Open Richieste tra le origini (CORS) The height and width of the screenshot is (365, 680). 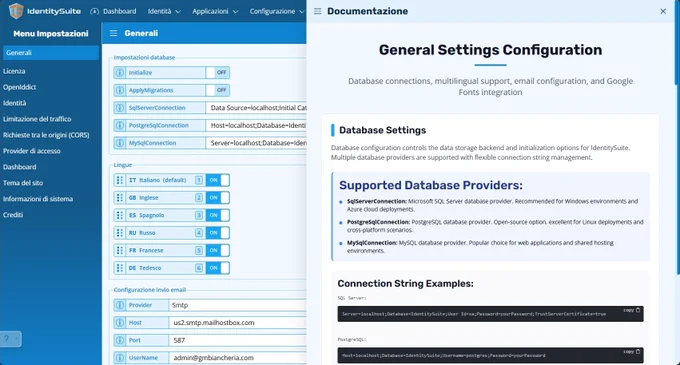[x=46, y=135]
